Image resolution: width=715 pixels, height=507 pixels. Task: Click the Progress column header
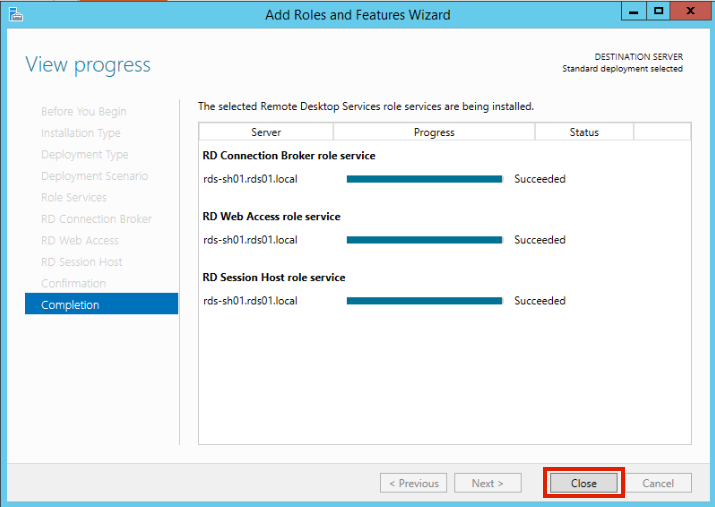click(x=434, y=132)
